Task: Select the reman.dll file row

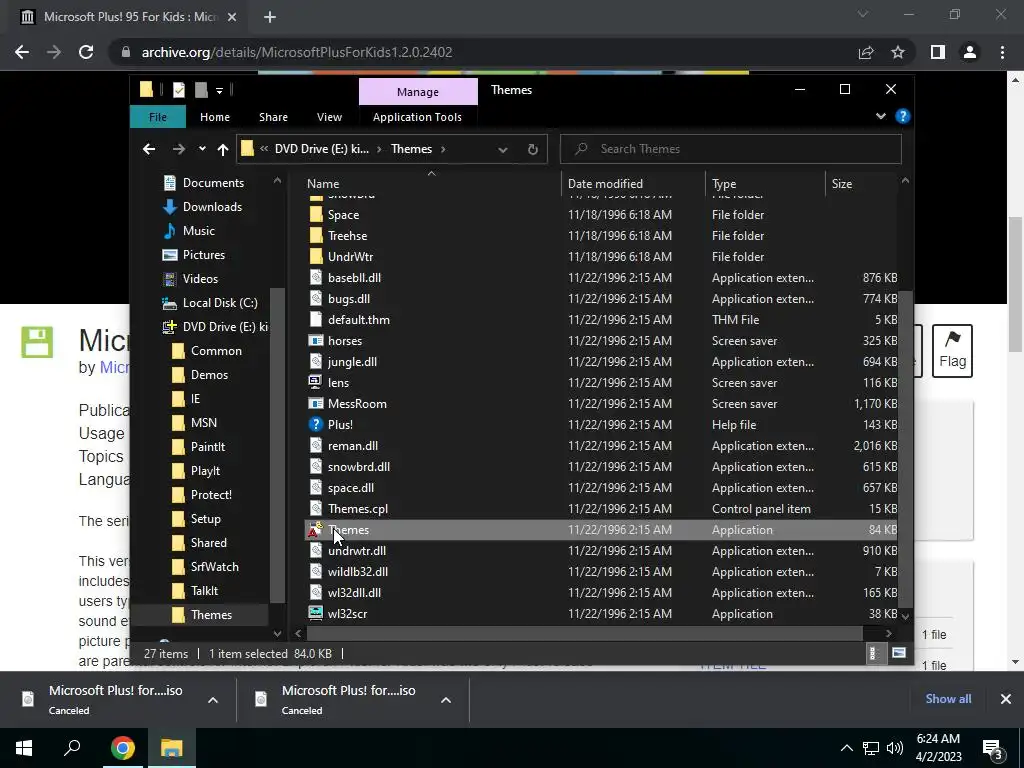Action: click(x=601, y=446)
